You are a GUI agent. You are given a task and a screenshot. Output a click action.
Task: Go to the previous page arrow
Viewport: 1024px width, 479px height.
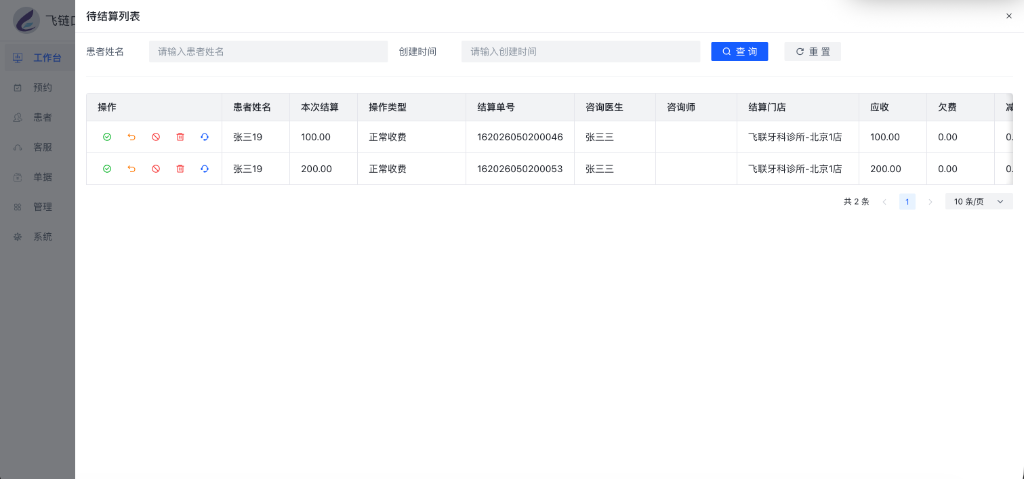point(884,202)
